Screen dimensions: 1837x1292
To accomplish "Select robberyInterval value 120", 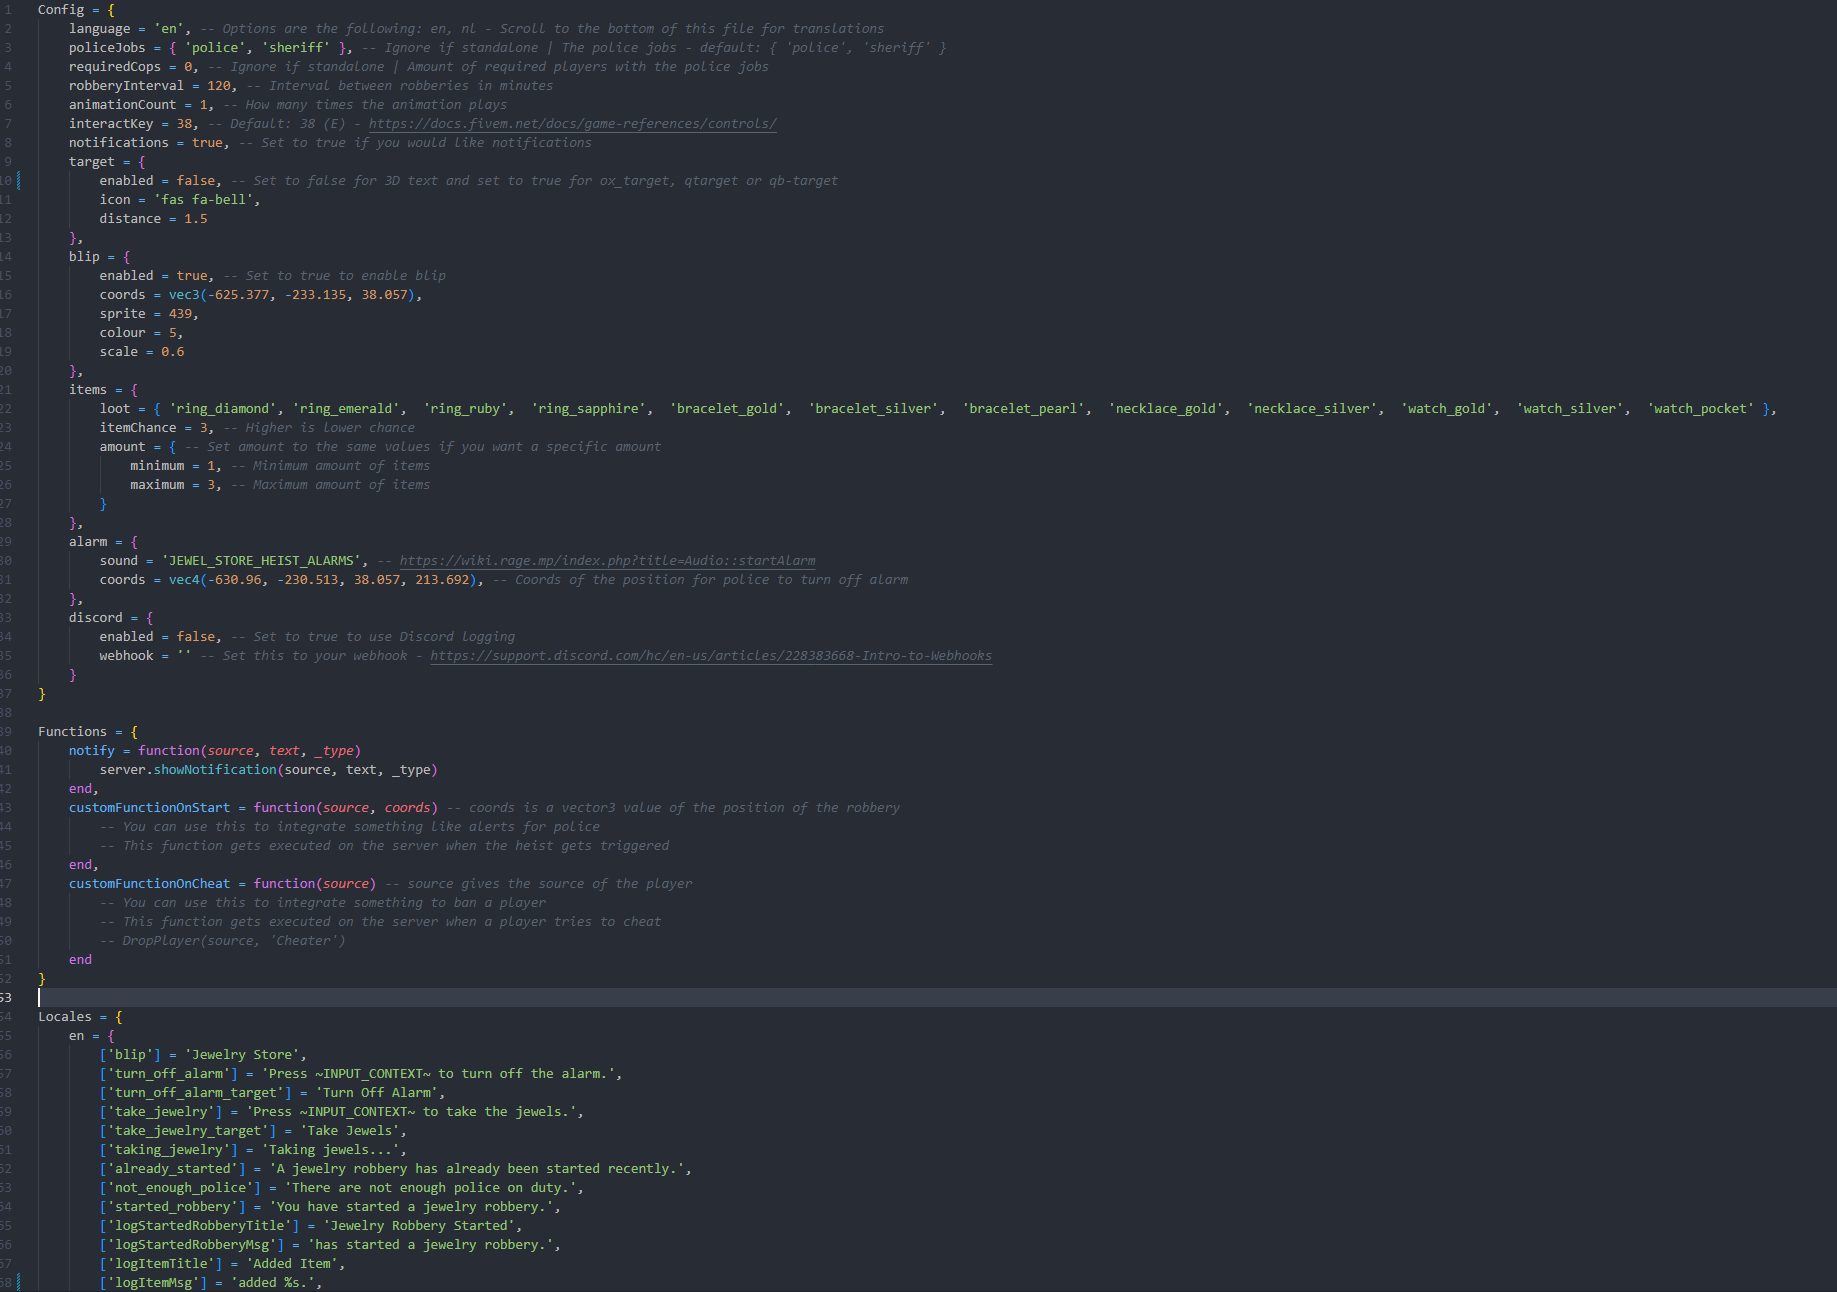I will (x=219, y=86).
